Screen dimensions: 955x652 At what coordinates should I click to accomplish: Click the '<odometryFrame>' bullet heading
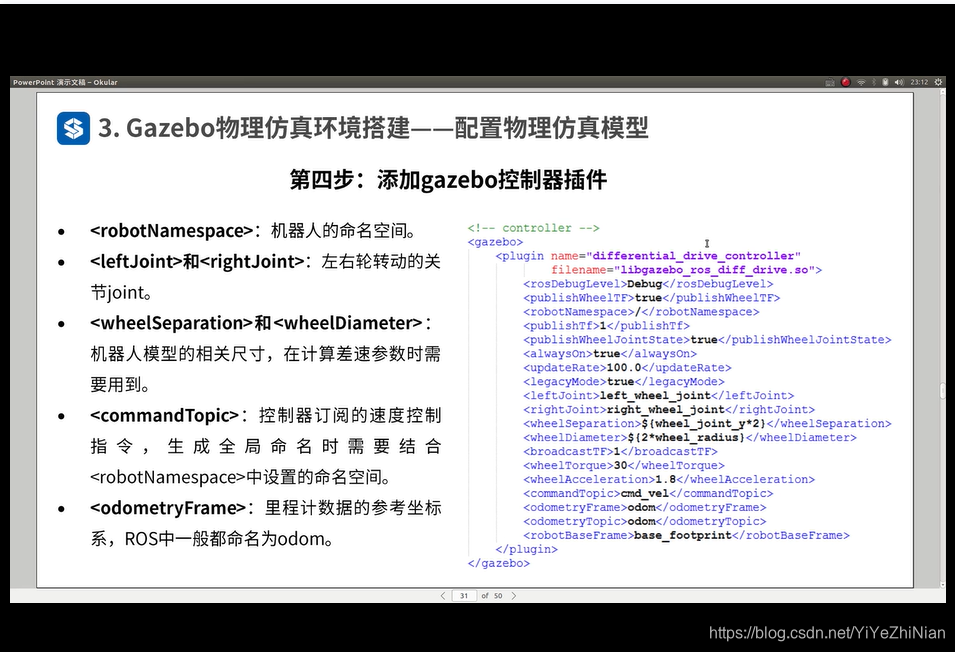tap(168, 508)
